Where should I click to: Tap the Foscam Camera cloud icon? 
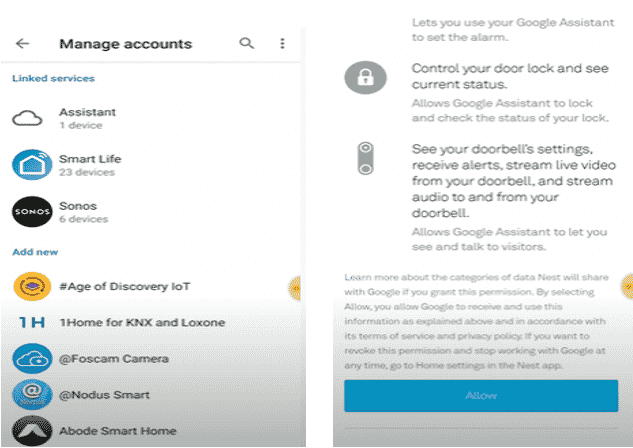tap(31, 358)
